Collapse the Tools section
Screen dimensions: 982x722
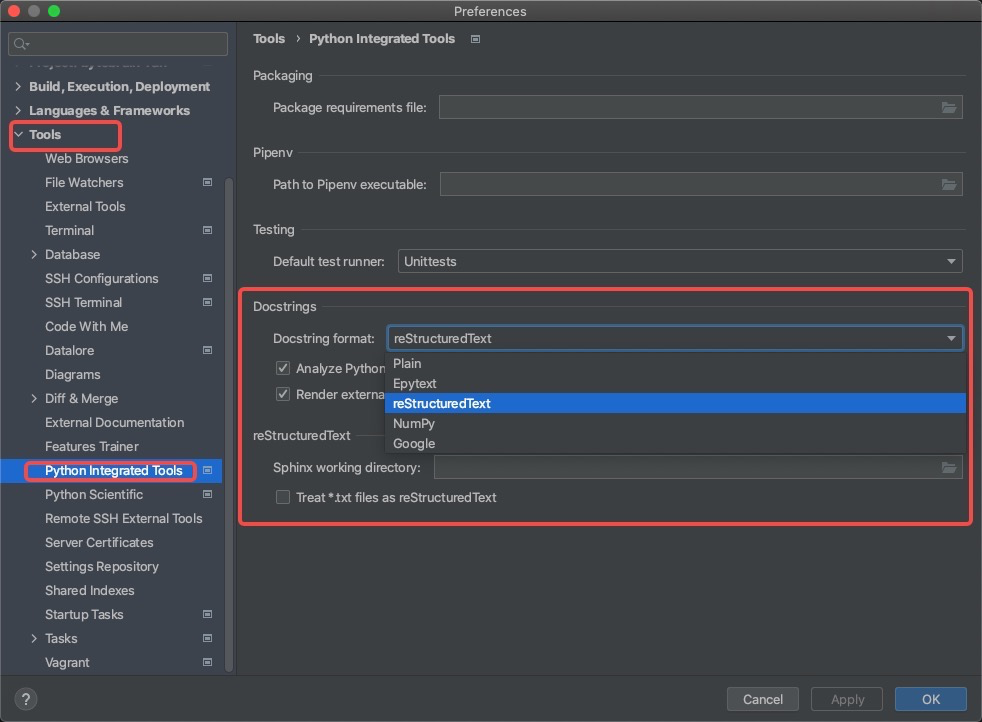(19, 134)
